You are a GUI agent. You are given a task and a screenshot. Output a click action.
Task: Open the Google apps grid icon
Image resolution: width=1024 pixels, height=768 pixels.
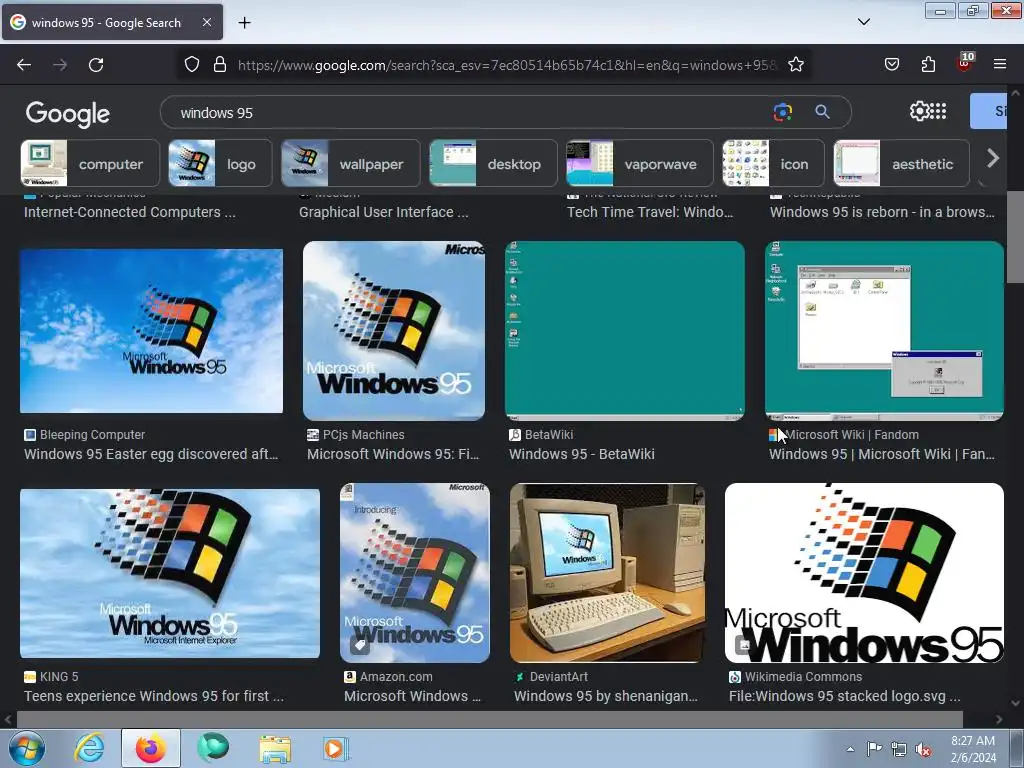coord(938,112)
